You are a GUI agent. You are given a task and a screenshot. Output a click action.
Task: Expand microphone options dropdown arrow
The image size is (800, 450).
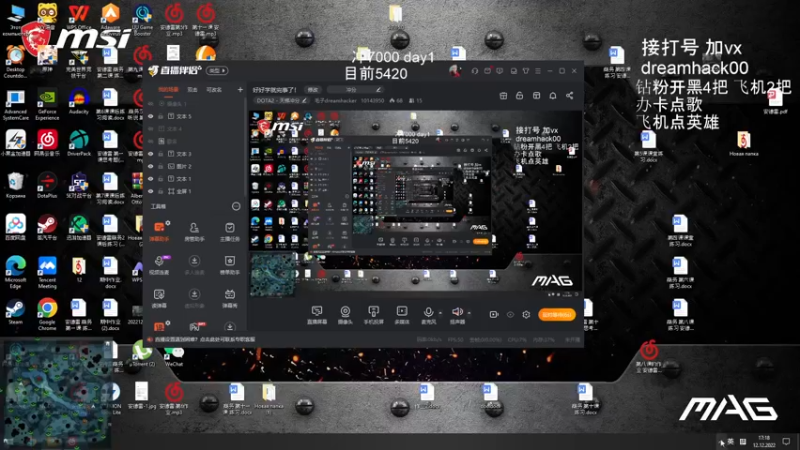(x=440, y=313)
